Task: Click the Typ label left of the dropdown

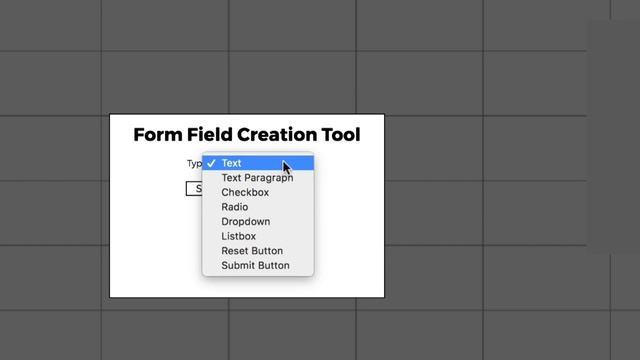Action: click(x=194, y=164)
